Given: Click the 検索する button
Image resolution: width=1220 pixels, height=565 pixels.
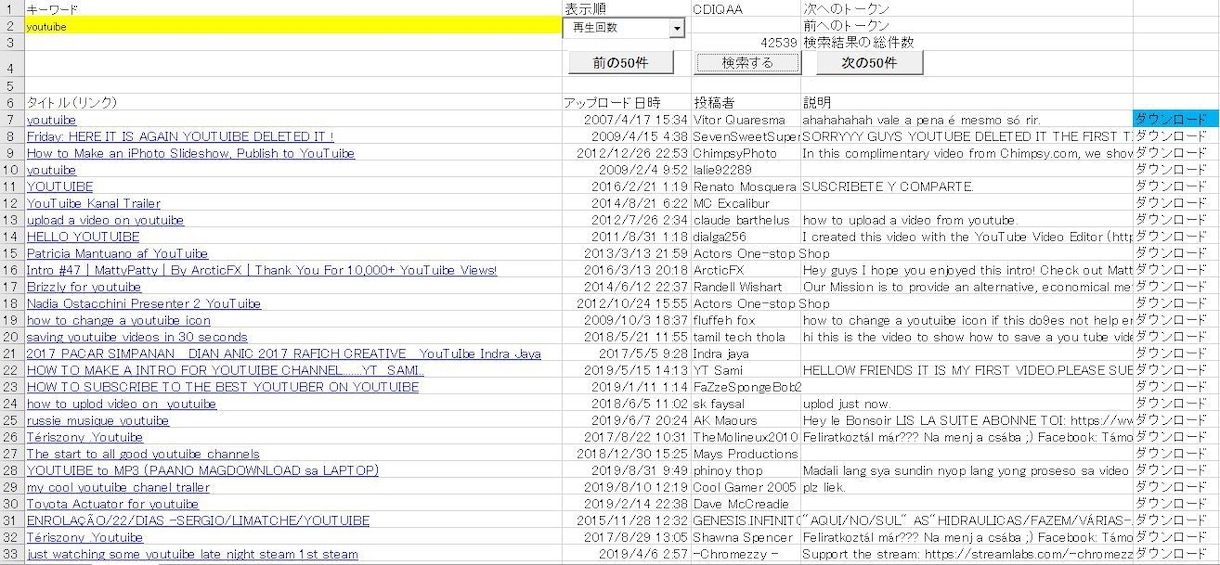Looking at the screenshot, I should coord(748,63).
